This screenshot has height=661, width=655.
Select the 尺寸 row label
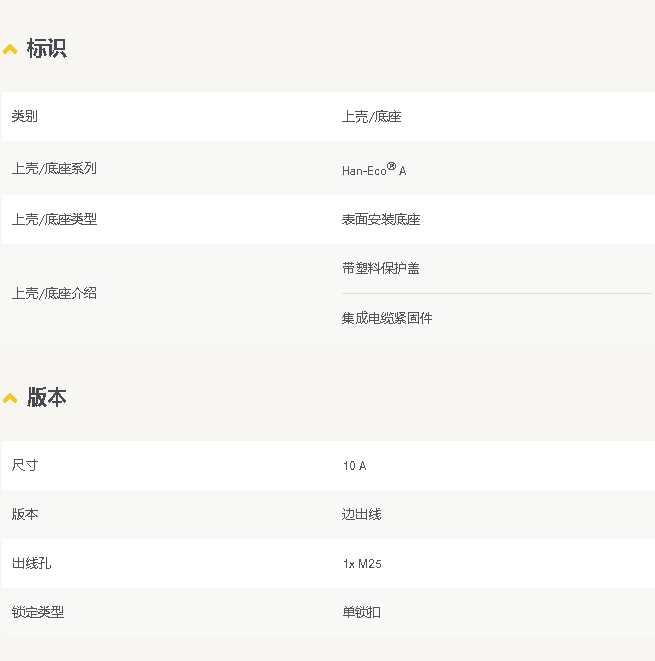tap(25, 465)
